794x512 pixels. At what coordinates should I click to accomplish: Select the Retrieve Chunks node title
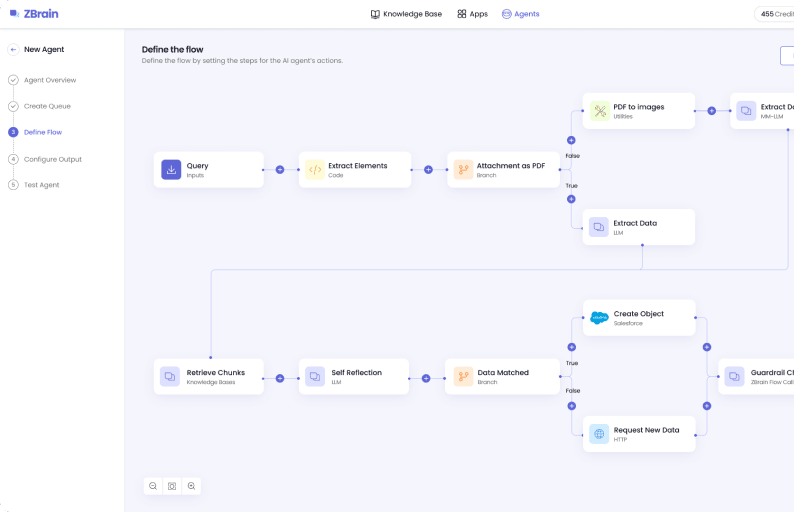pyautogui.click(x=216, y=372)
